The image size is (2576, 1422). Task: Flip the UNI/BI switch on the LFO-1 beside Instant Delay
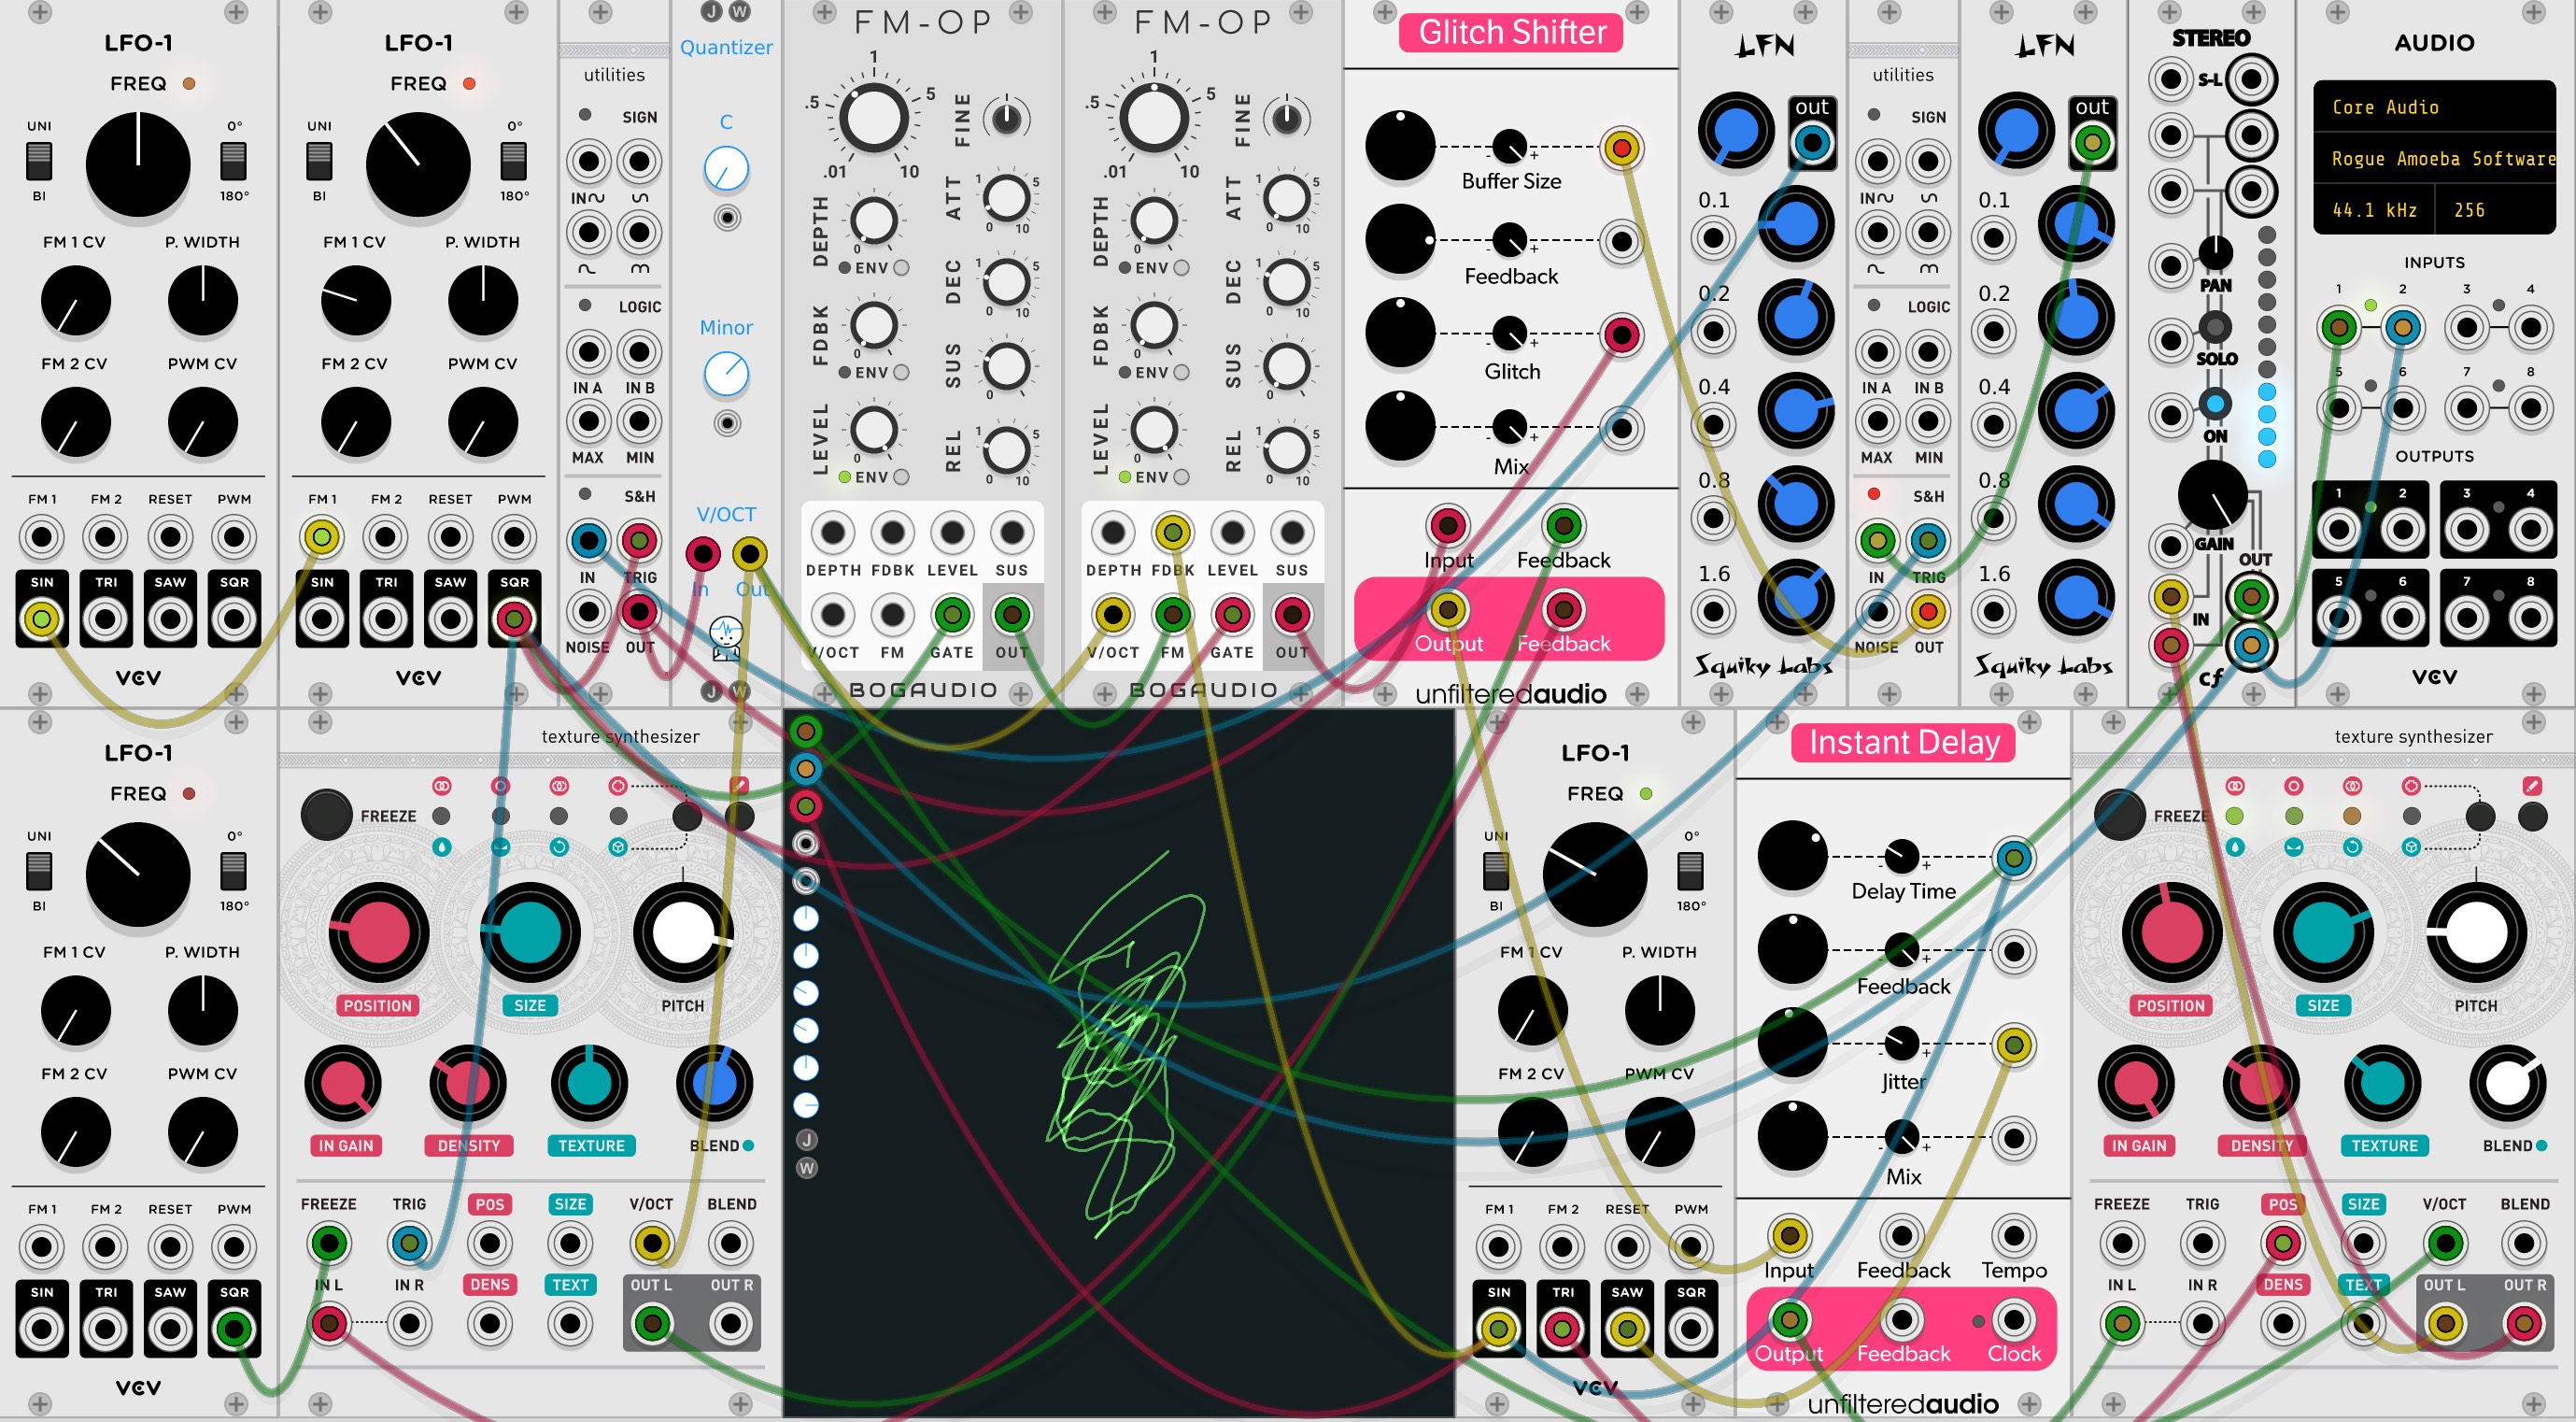(1495, 870)
